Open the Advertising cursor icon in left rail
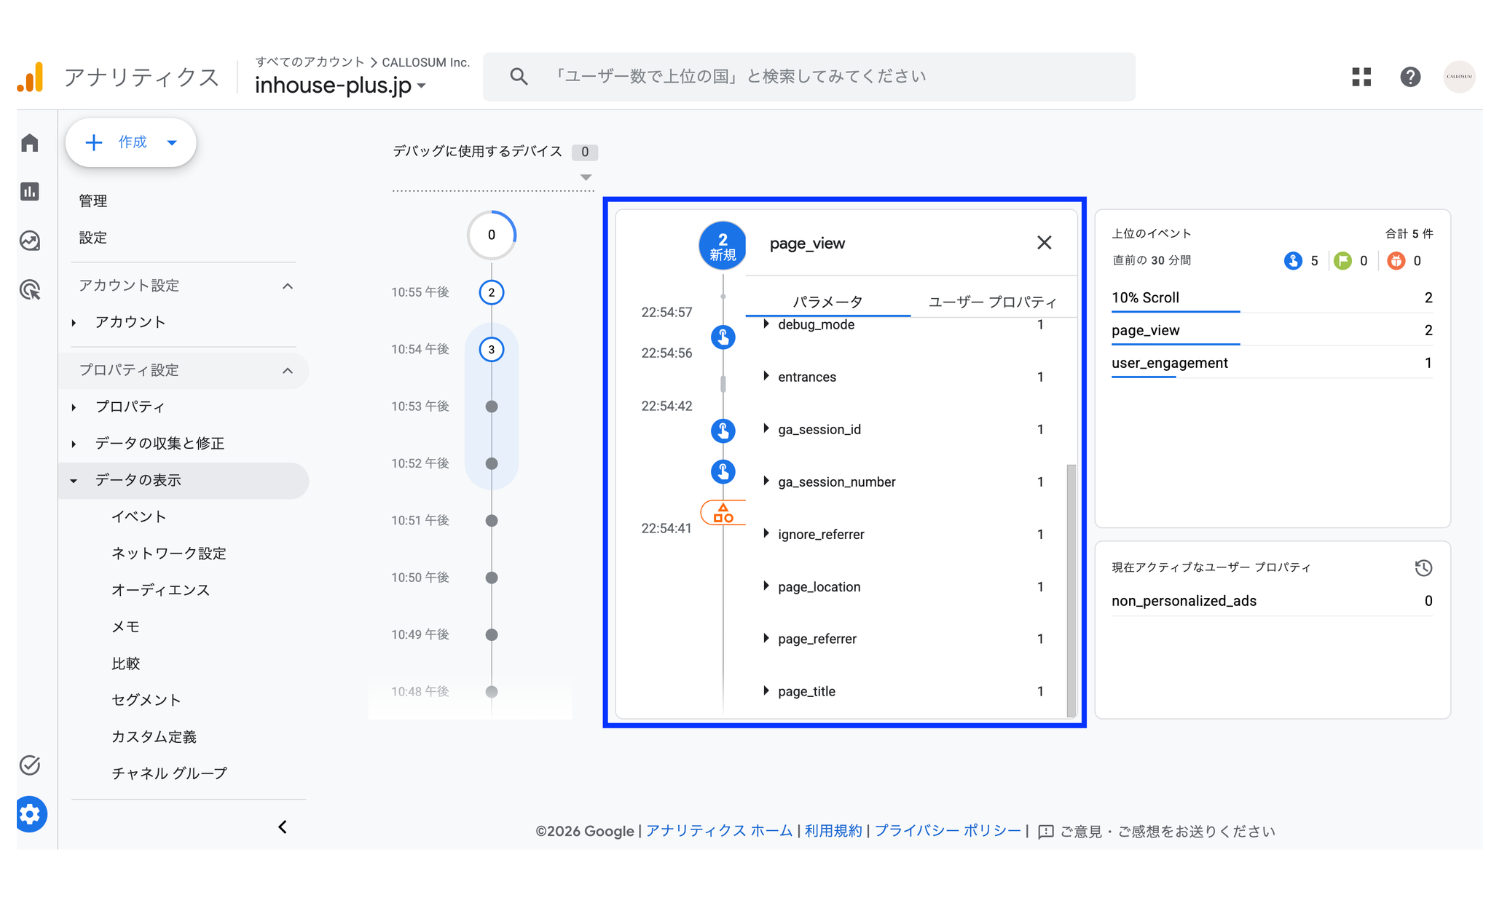 click(30, 290)
